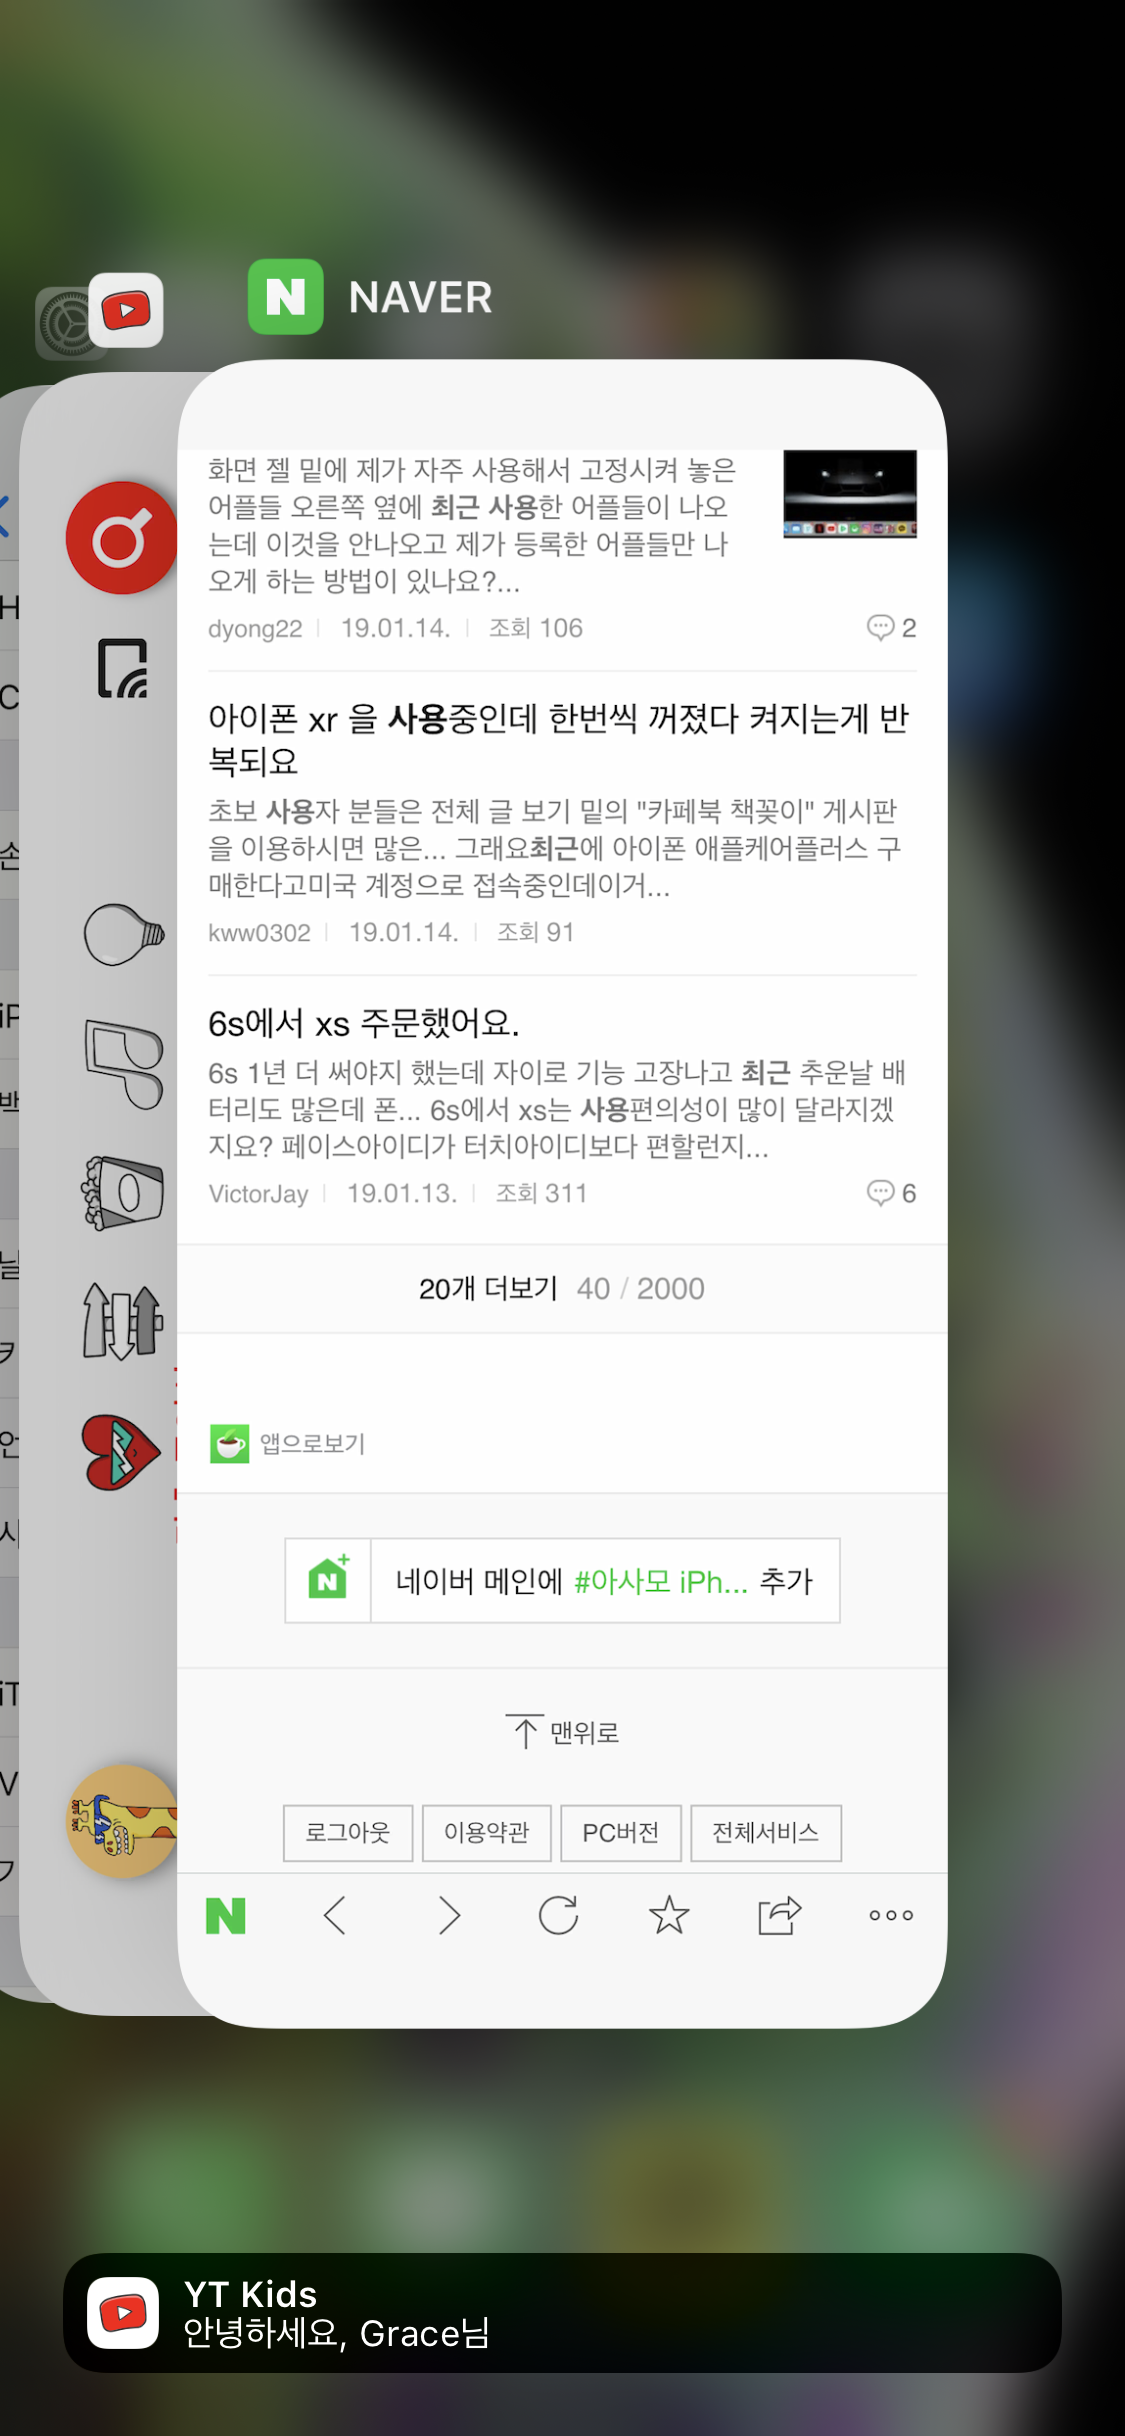Open the three-dot more menu
Screen dimensions: 1125x2436
(891, 1915)
